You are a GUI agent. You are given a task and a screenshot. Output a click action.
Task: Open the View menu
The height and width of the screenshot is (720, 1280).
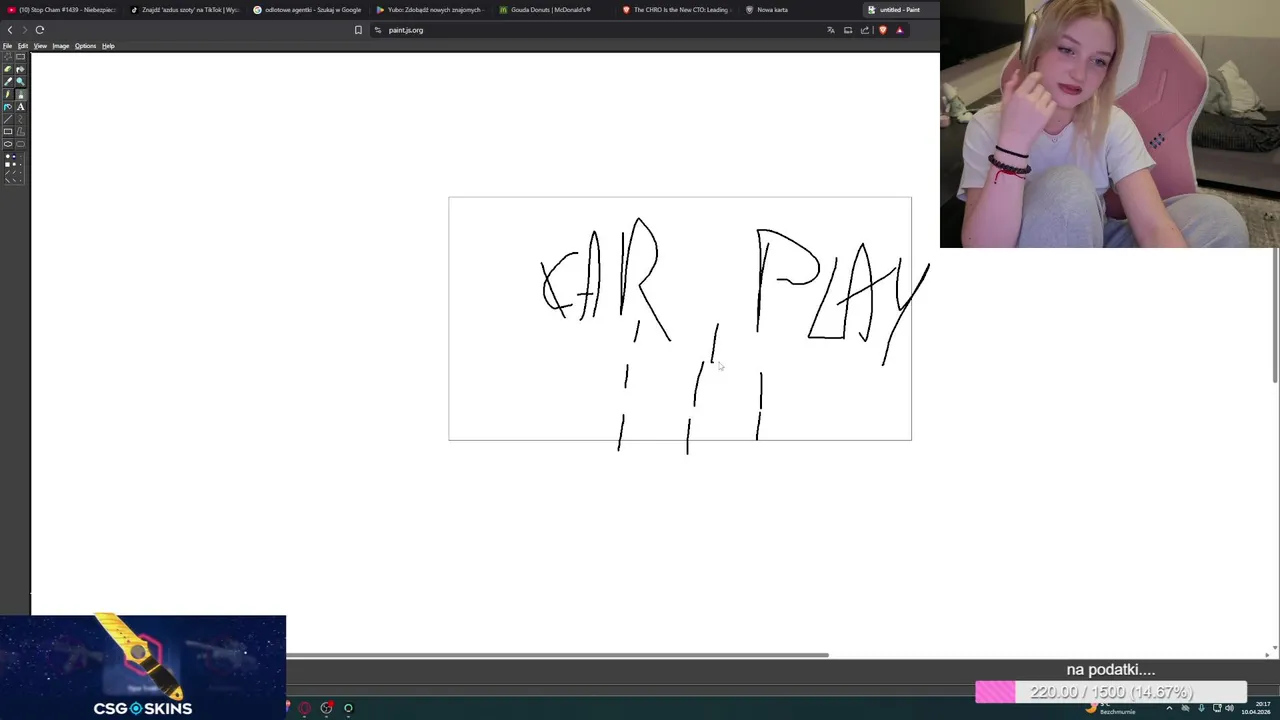[40, 46]
